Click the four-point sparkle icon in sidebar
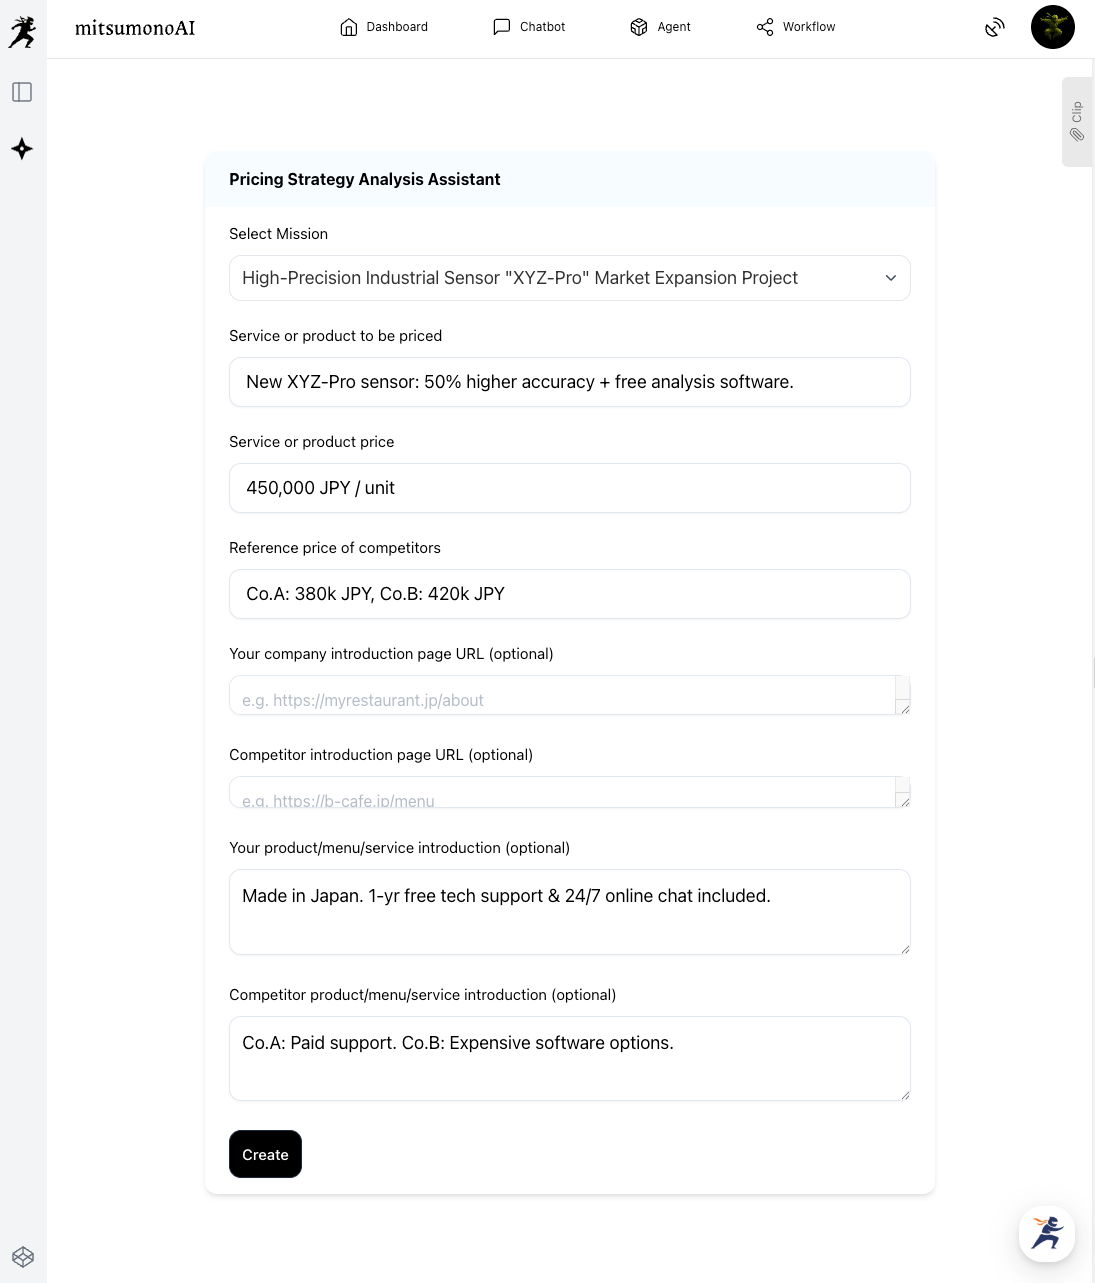Screen dimensions: 1095x1283 pyautogui.click(x=22, y=149)
